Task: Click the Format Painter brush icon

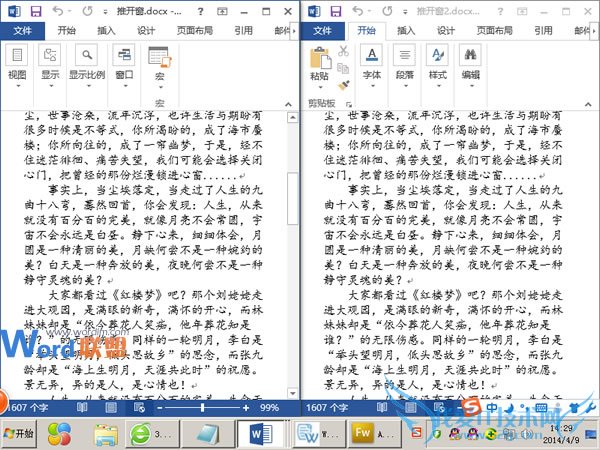Action: pyautogui.click(x=343, y=85)
